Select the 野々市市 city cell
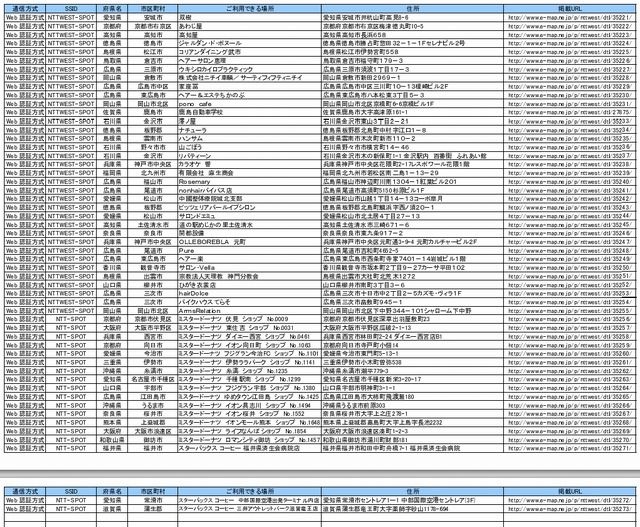Viewport: 640px width, 527px height. pos(153,147)
